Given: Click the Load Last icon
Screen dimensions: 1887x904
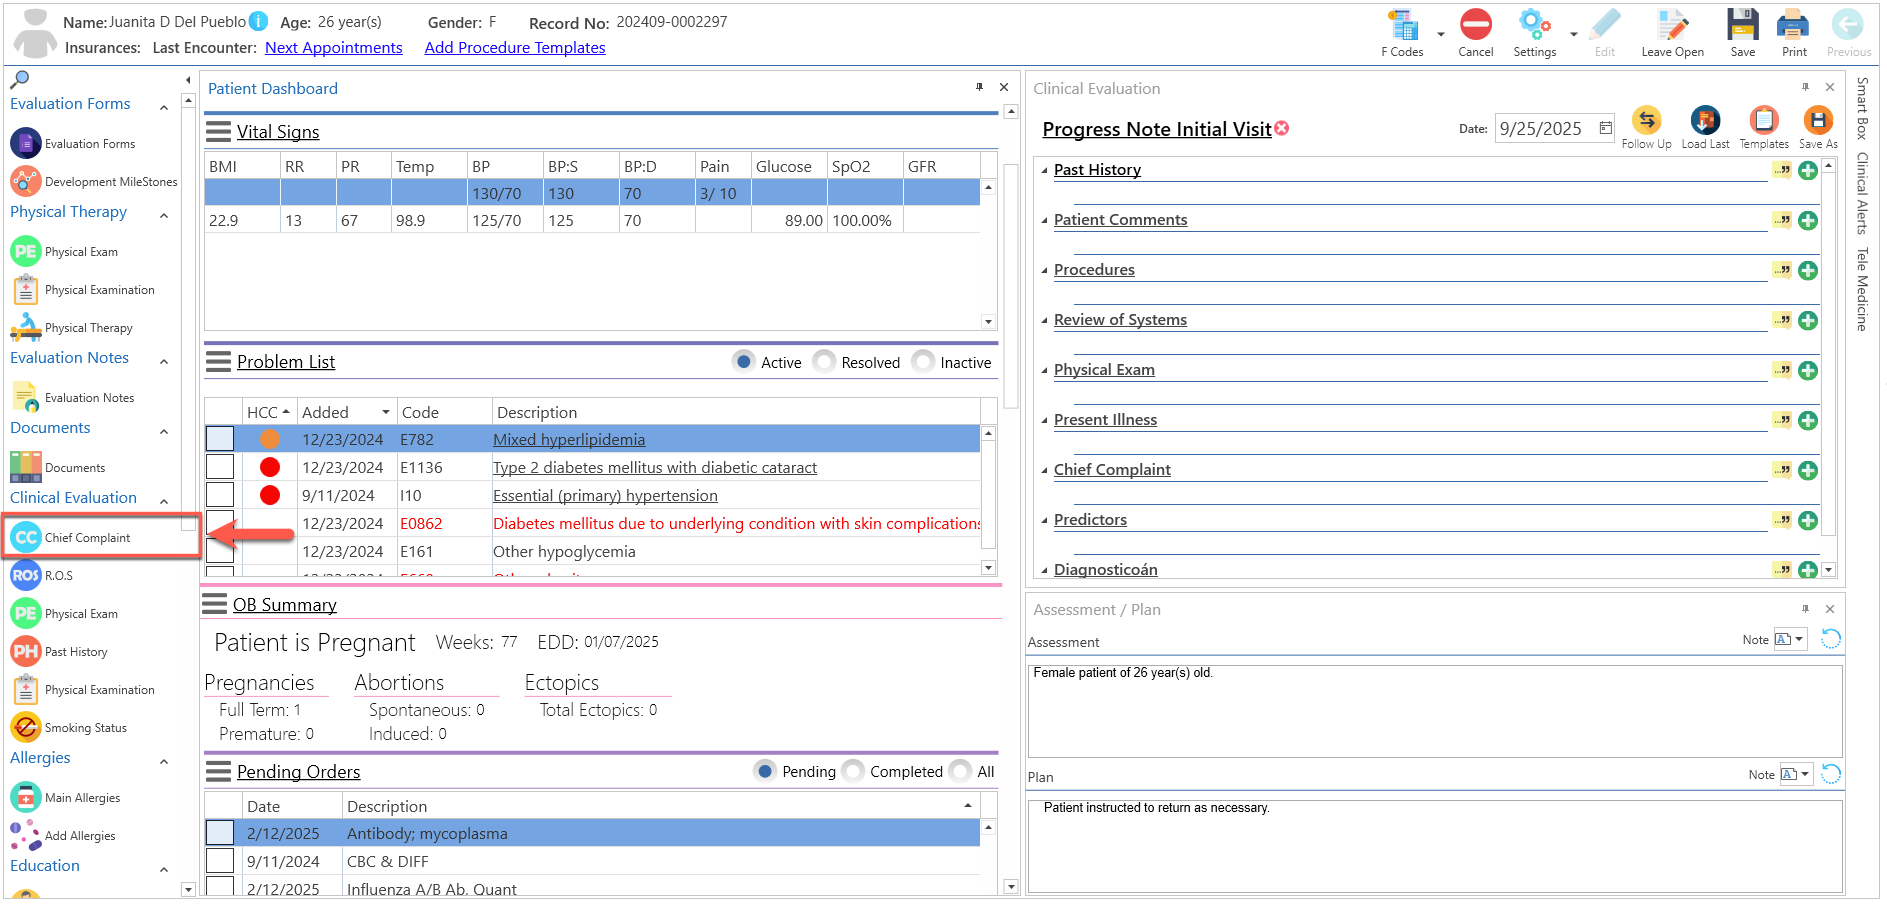Looking at the screenshot, I should pyautogui.click(x=1705, y=120).
